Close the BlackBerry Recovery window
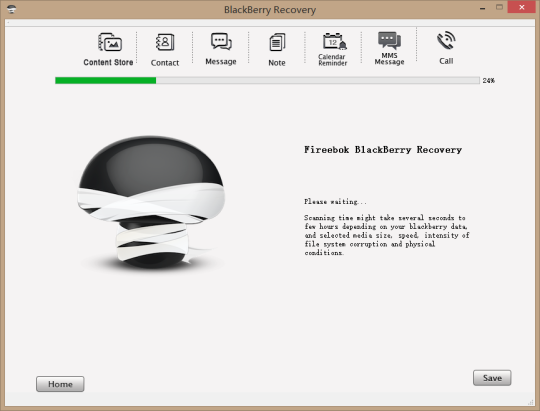This screenshot has width=540, height=411. point(521,7)
